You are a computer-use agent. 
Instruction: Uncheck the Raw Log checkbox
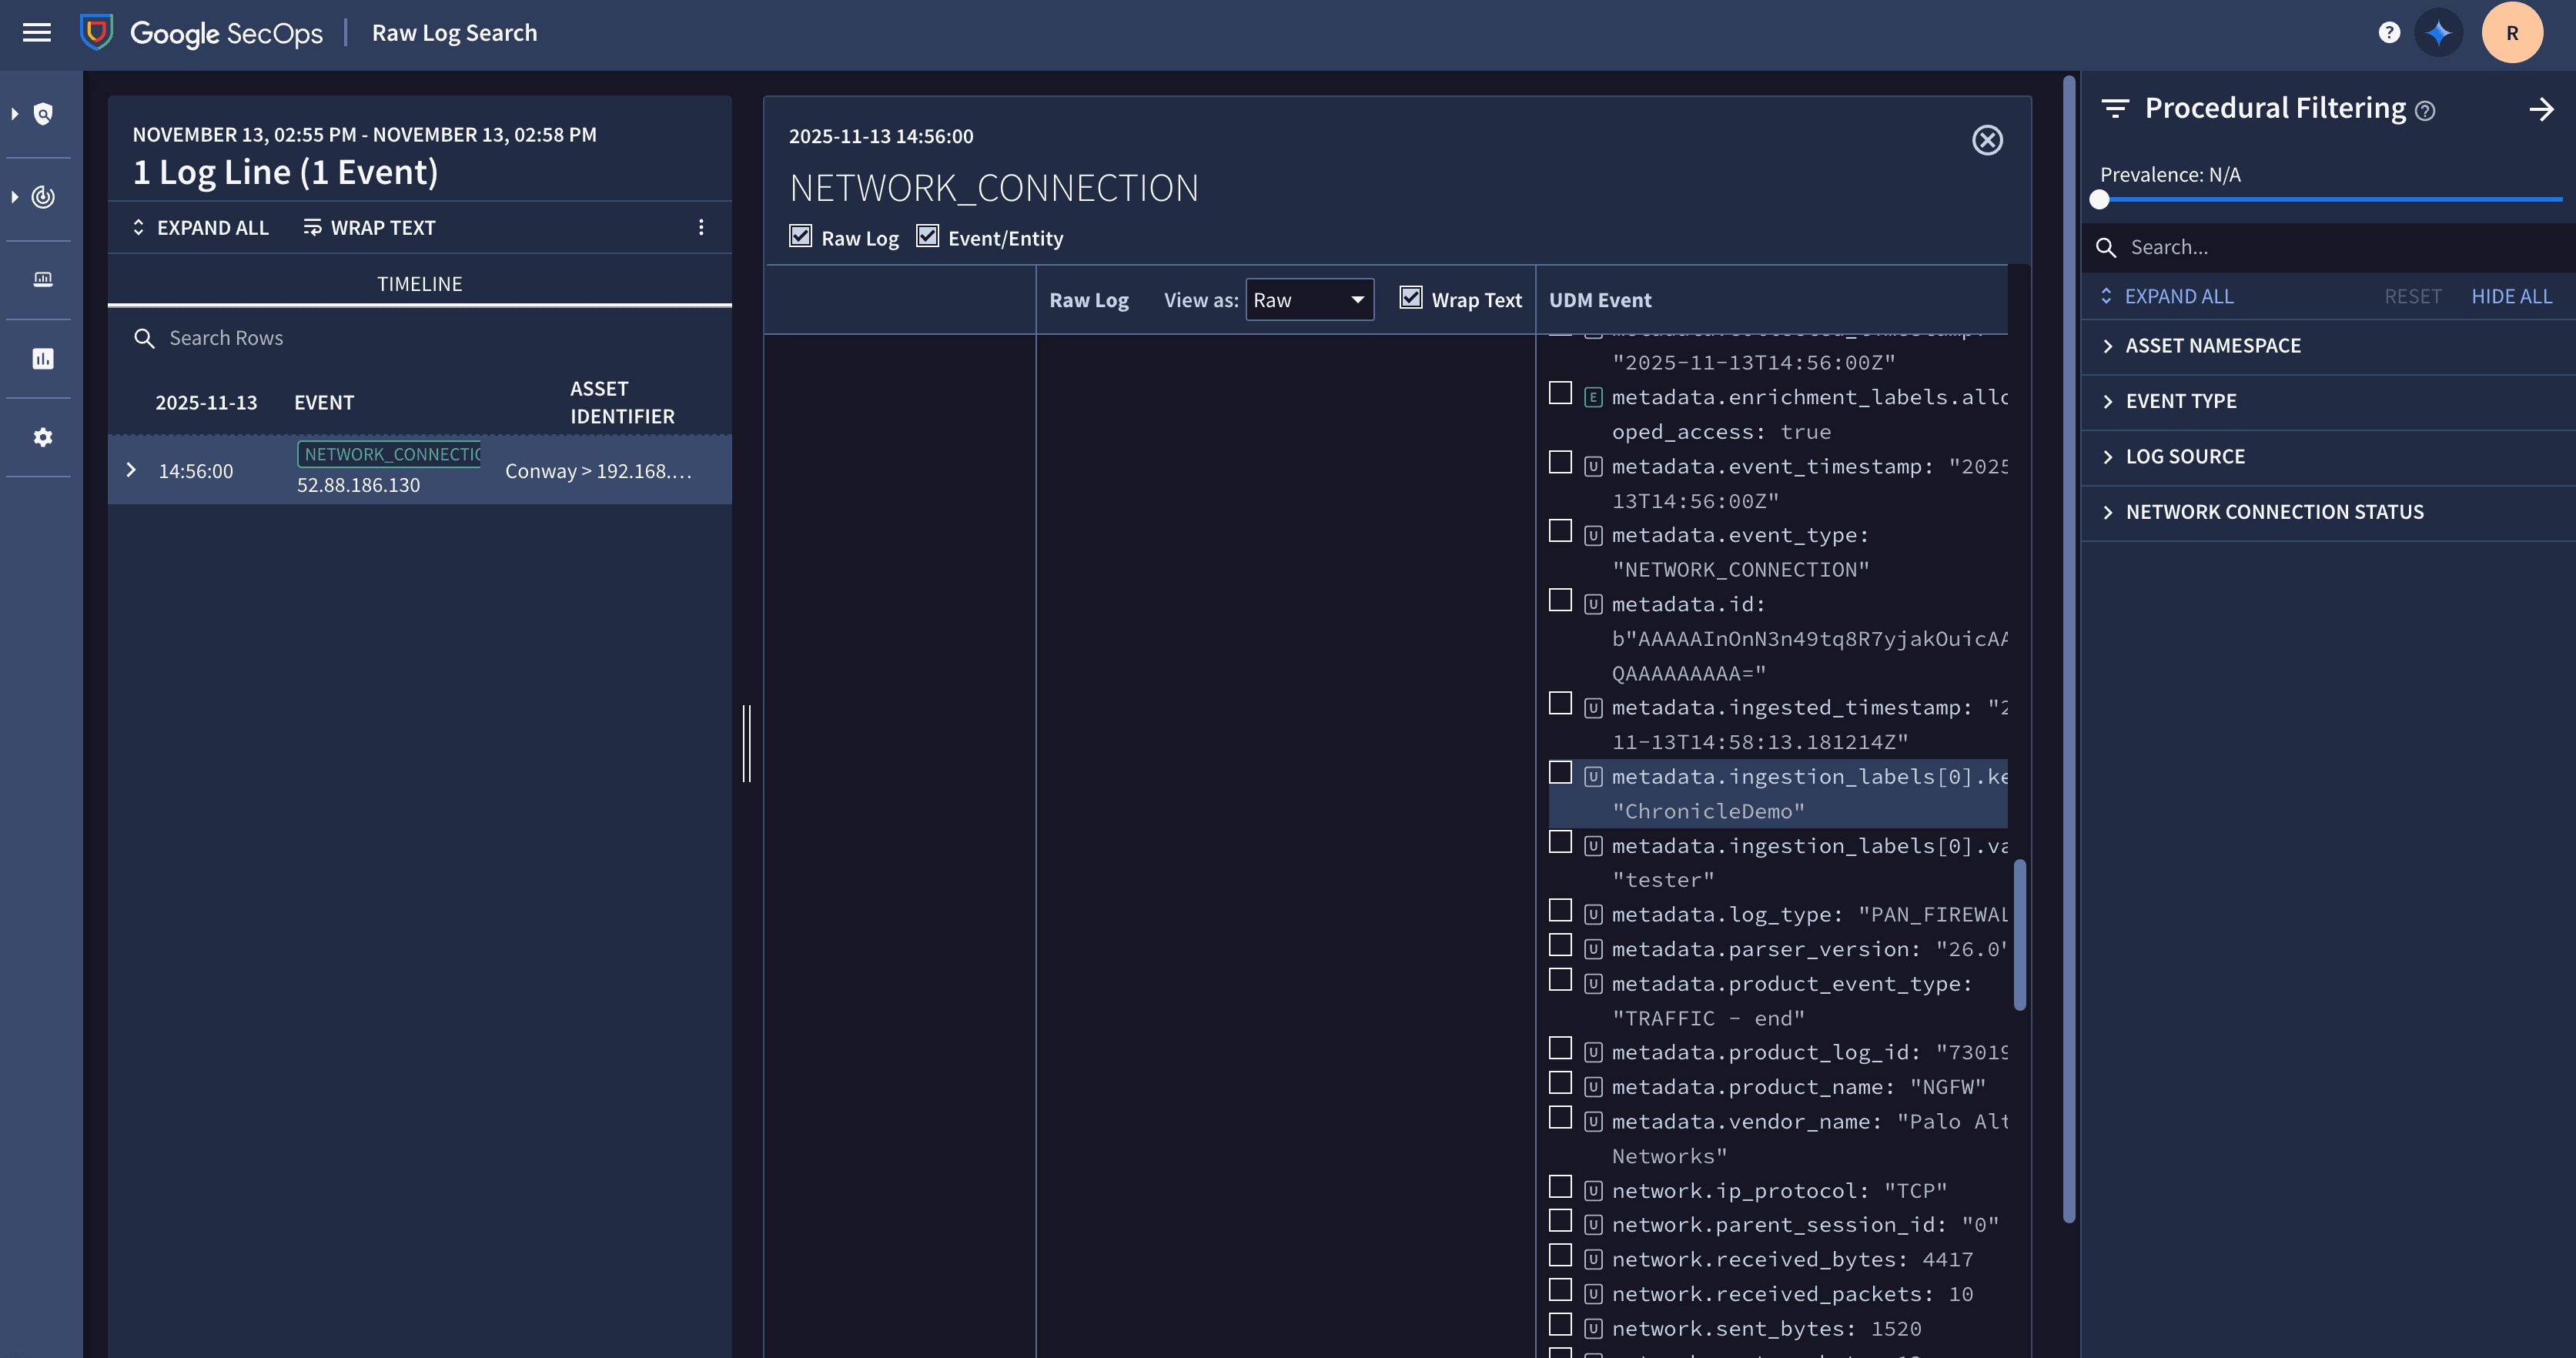(800, 236)
